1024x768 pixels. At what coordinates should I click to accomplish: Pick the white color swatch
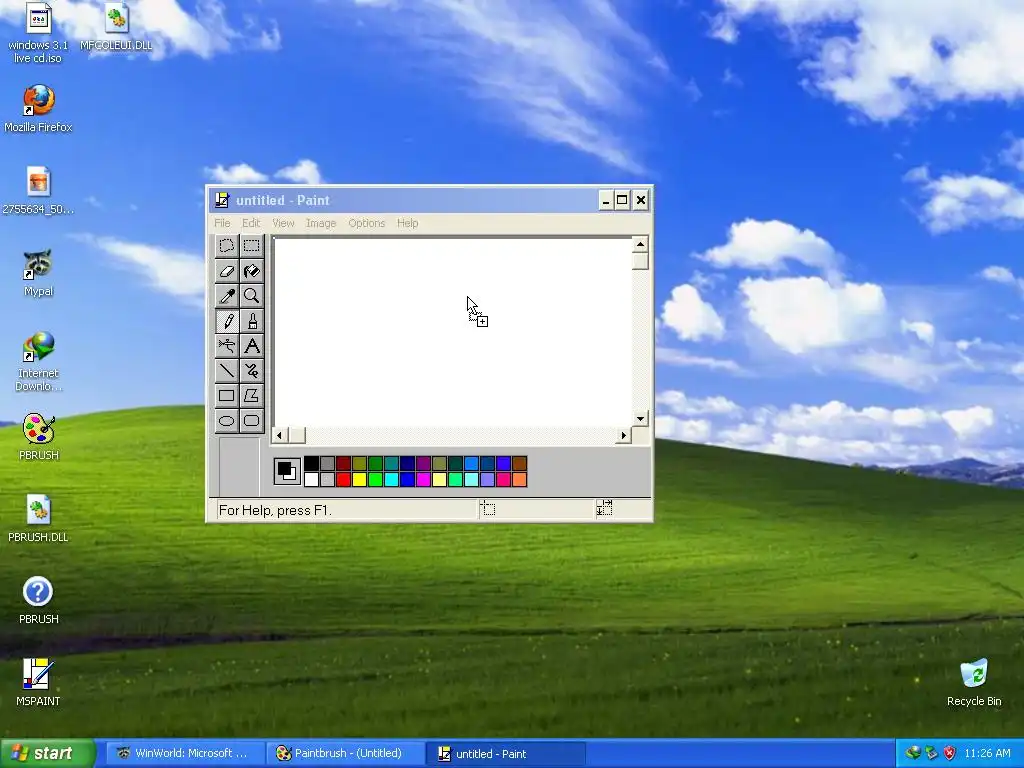click(312, 479)
